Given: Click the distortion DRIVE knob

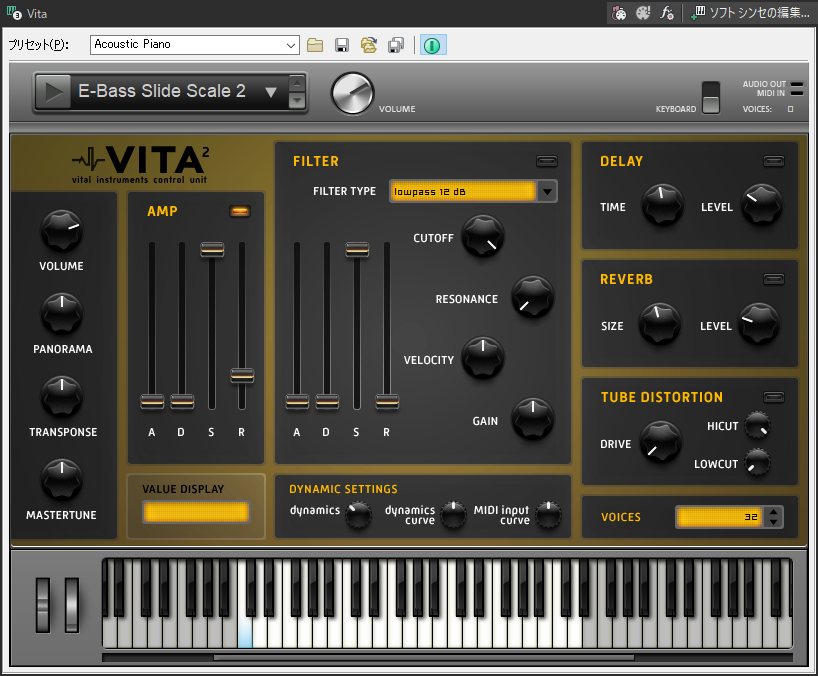Looking at the screenshot, I should tap(661, 442).
